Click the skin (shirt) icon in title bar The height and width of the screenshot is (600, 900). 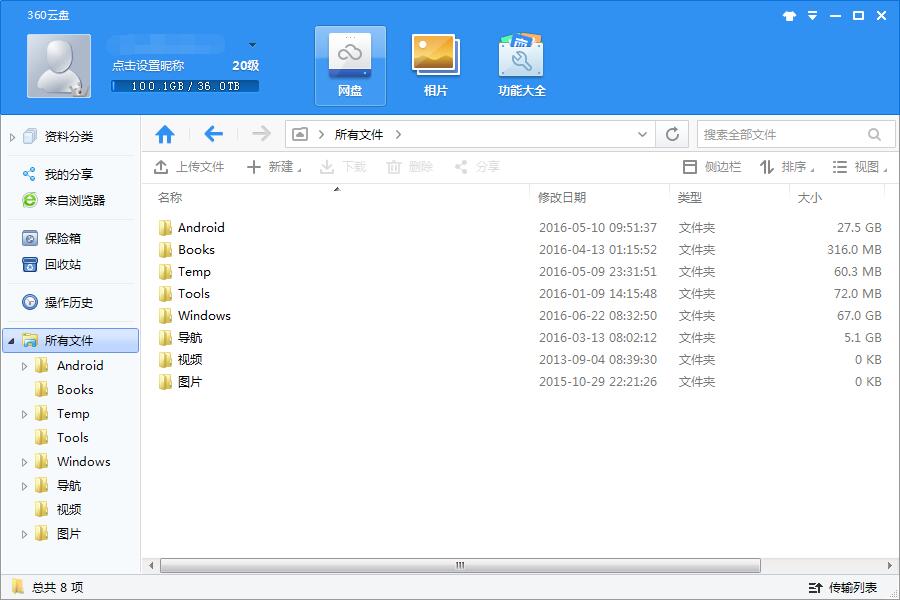[x=788, y=16]
